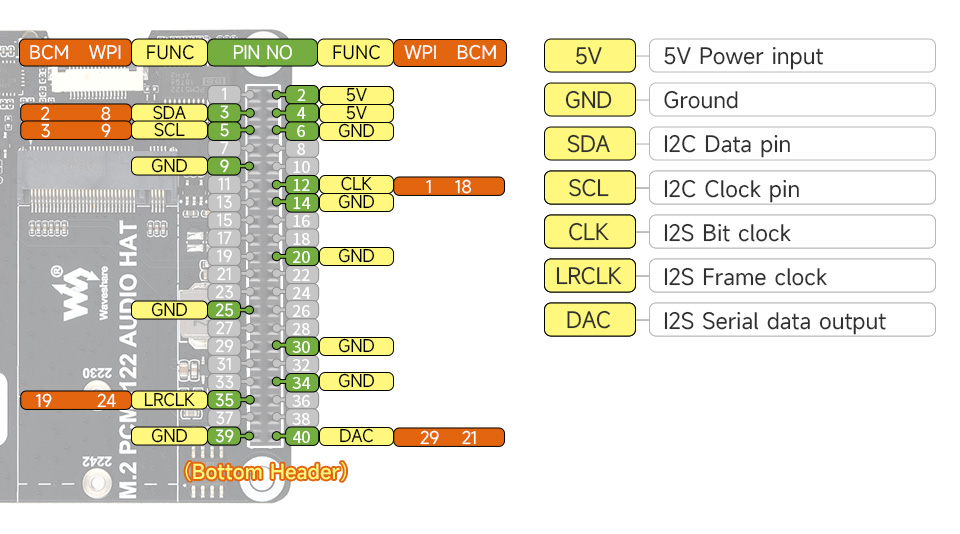Click the orange '3 9' BCM/WPI bar
960x534 pixels.
point(75,131)
